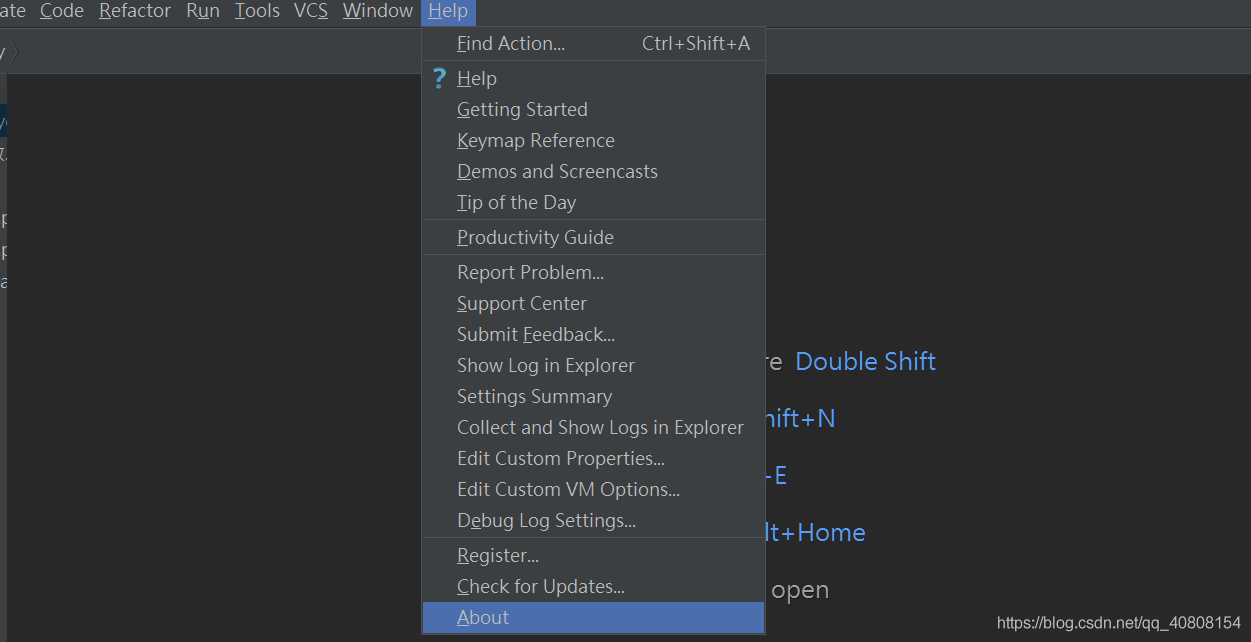Click the Double Shift shortcut hint

(865, 362)
